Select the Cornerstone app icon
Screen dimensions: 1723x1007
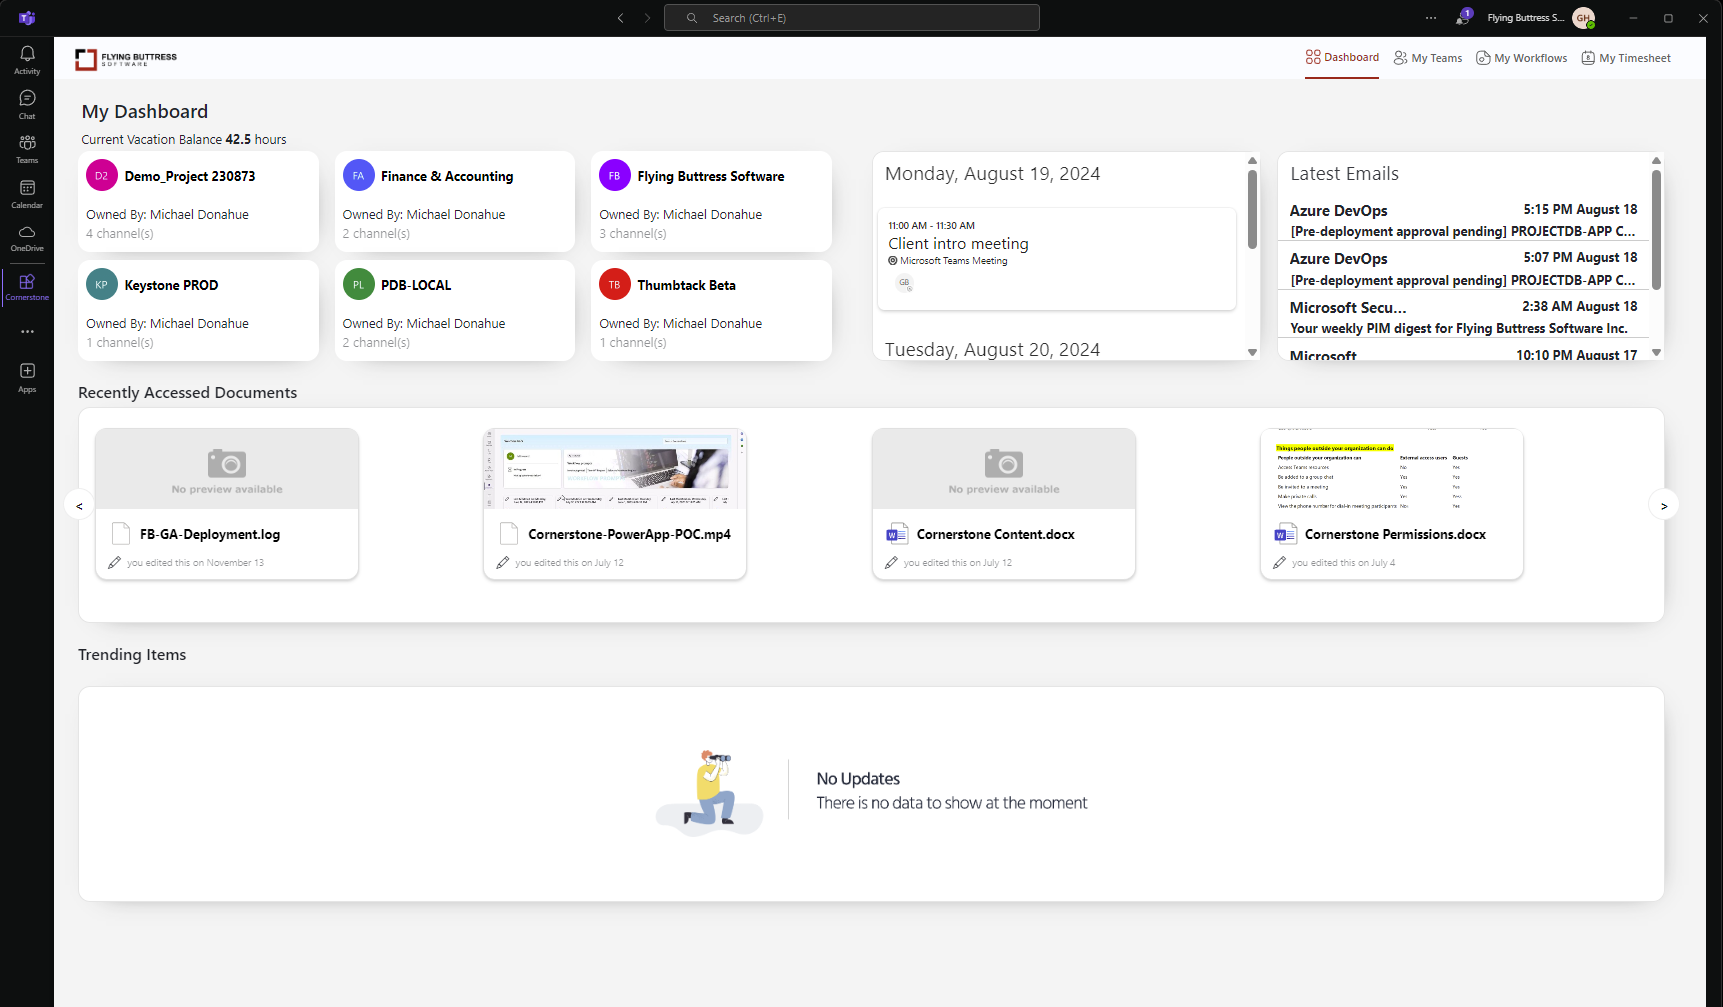[x=27, y=287]
